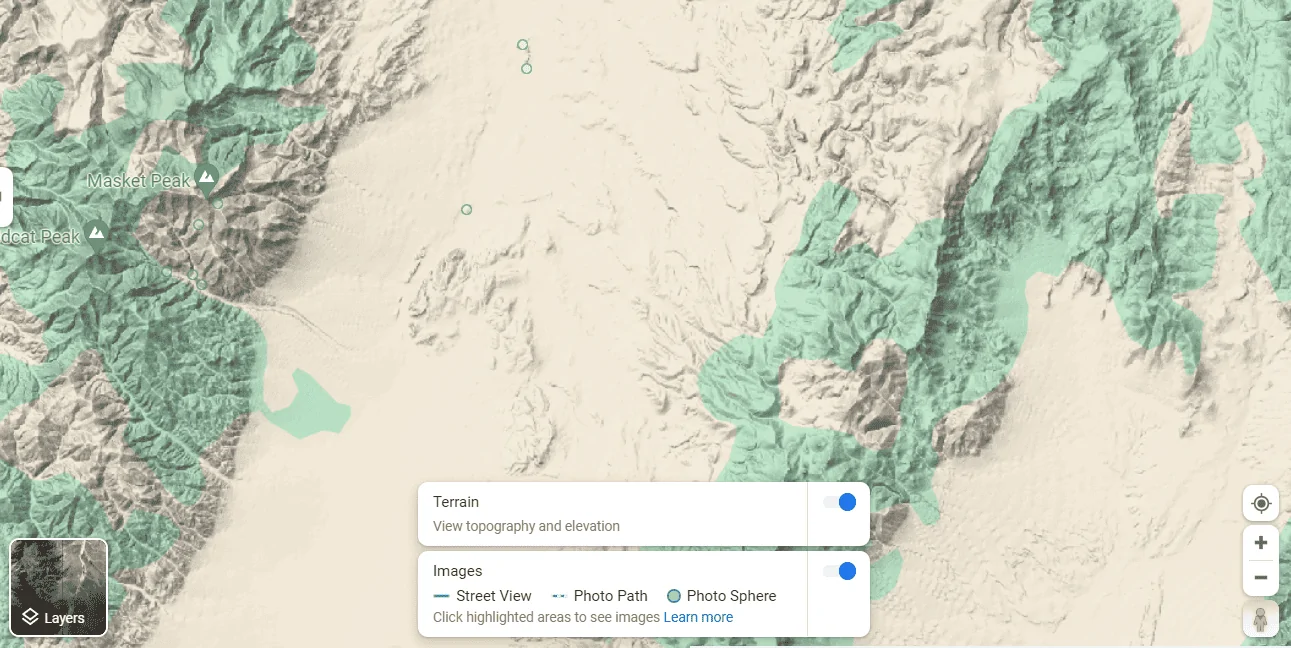Click 'View topography and elevation' description
Screen dimensions: 1291x648
[x=526, y=526]
